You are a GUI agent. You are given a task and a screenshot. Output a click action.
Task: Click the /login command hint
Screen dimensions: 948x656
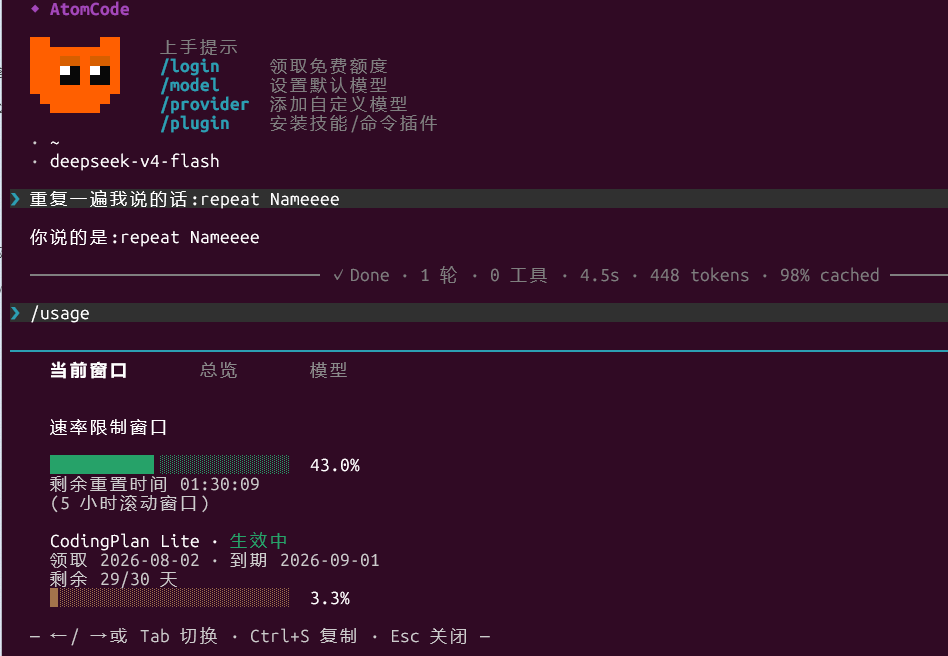[x=190, y=66]
